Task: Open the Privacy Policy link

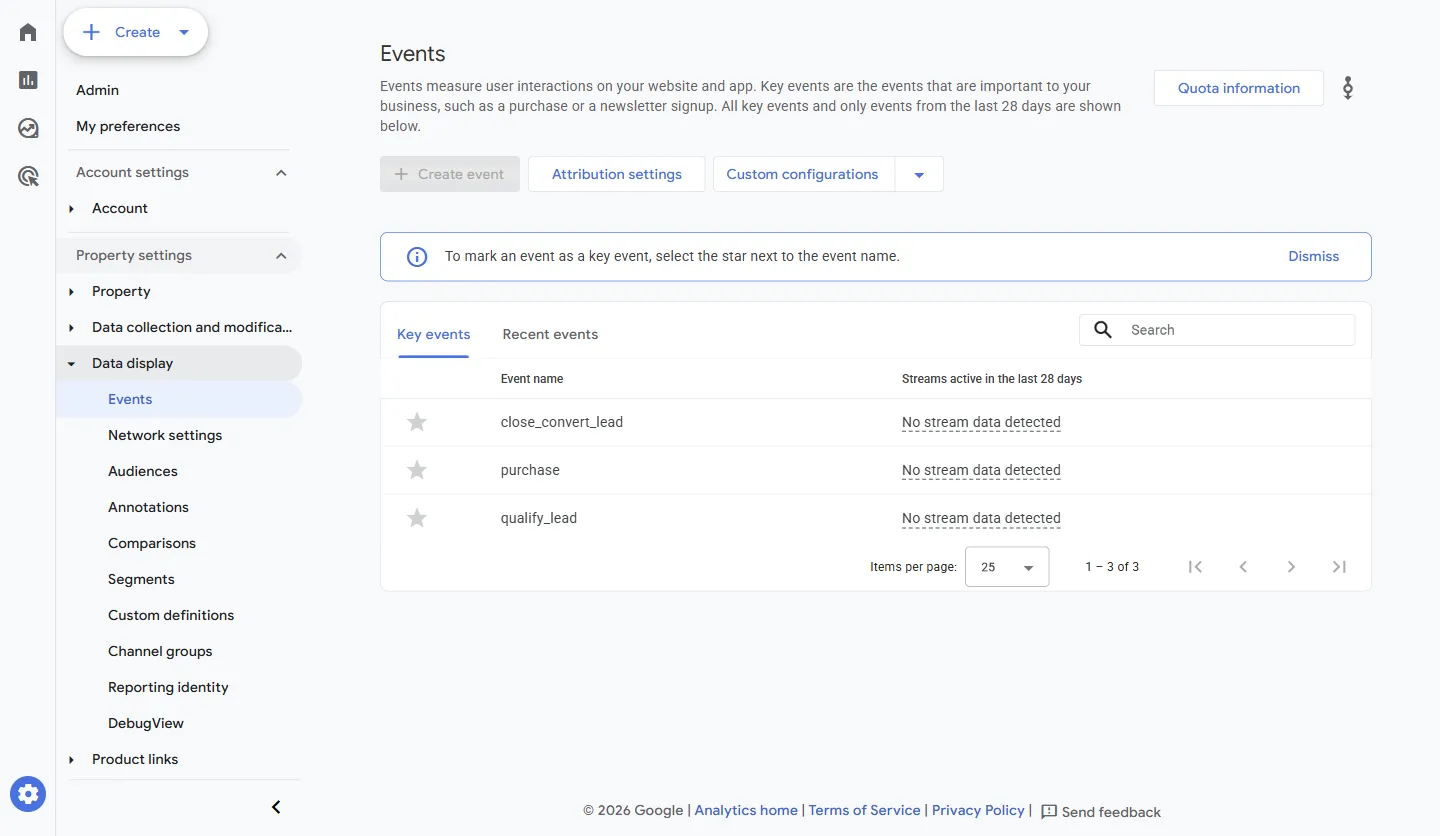Action: (978, 810)
